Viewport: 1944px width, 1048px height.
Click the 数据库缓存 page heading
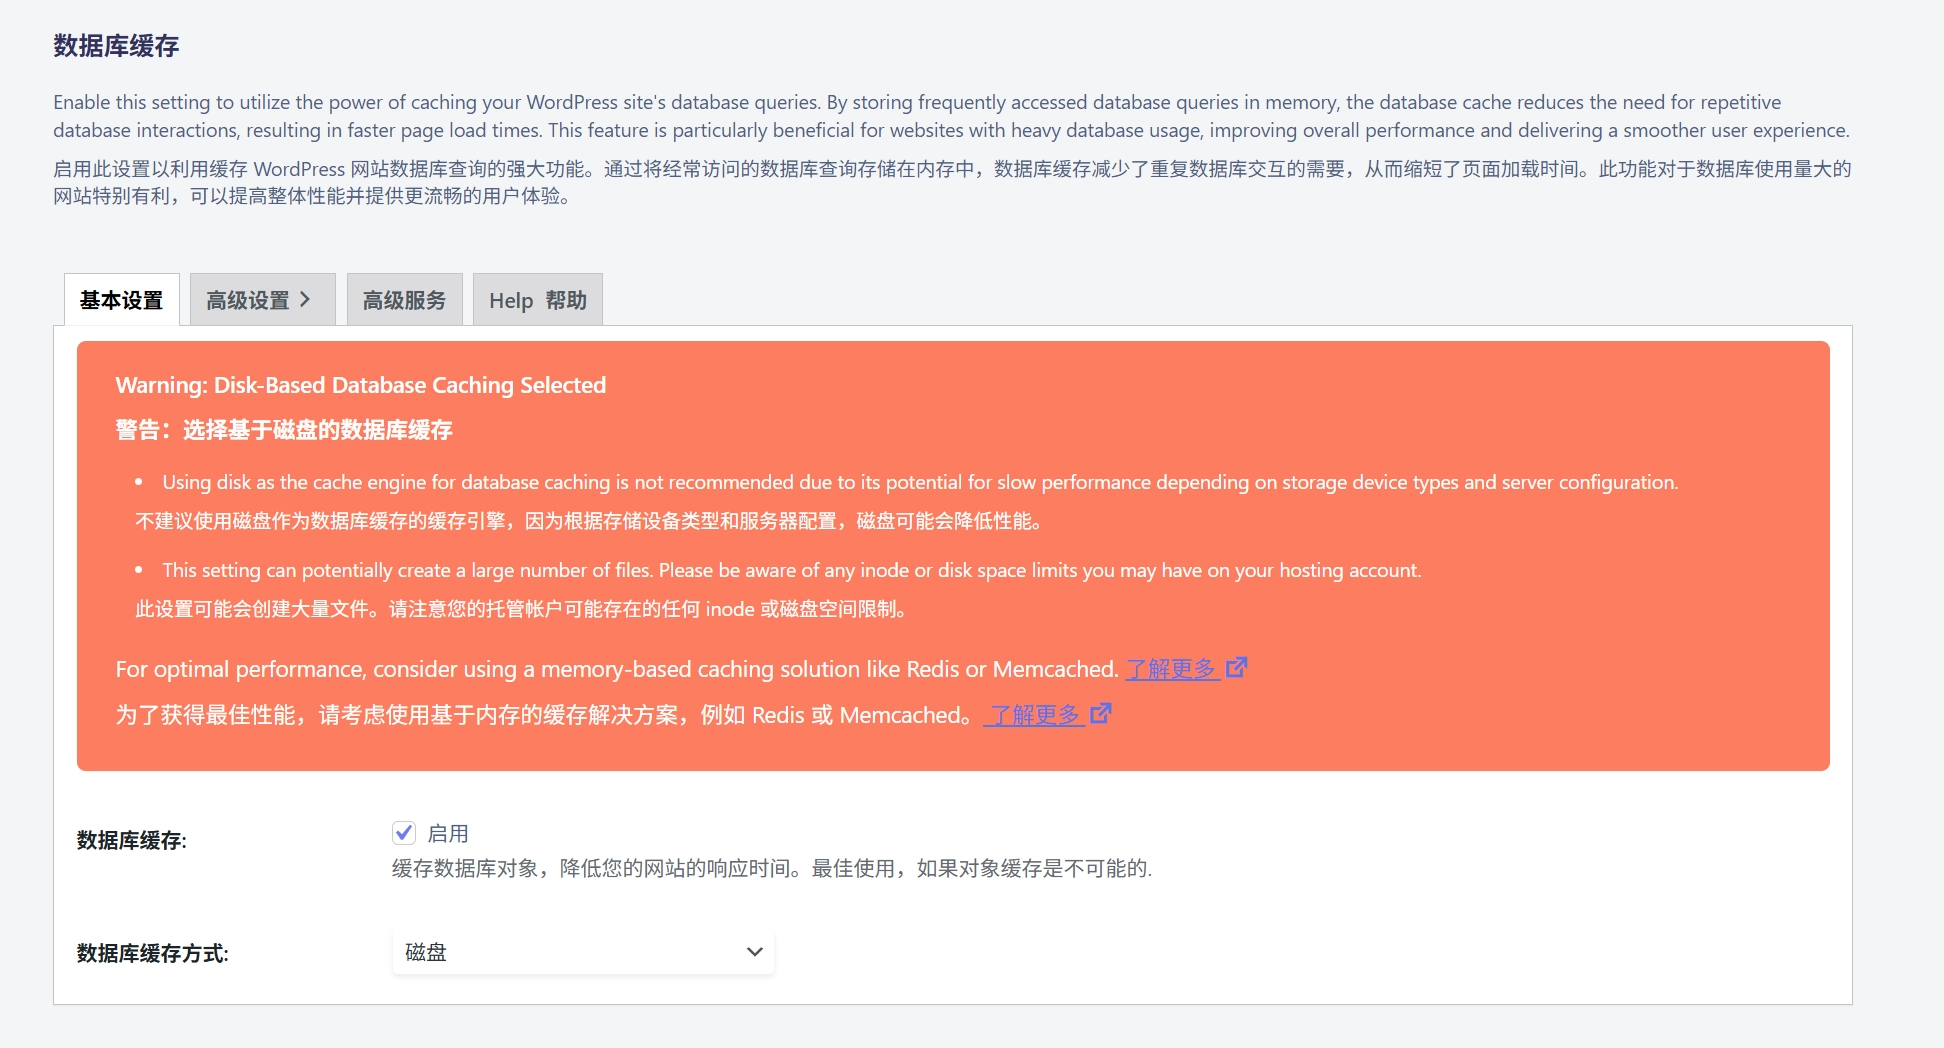[x=116, y=46]
